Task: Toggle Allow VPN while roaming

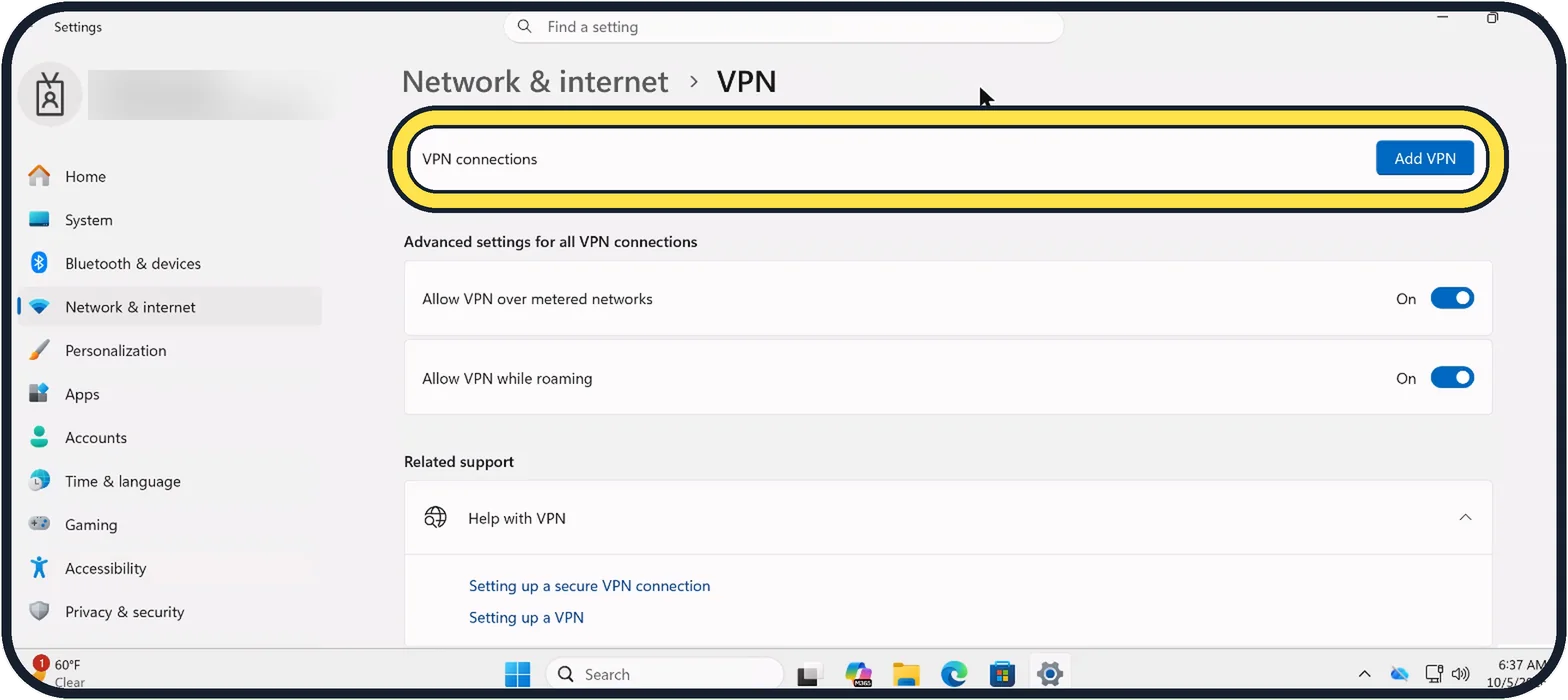Action: [1452, 378]
